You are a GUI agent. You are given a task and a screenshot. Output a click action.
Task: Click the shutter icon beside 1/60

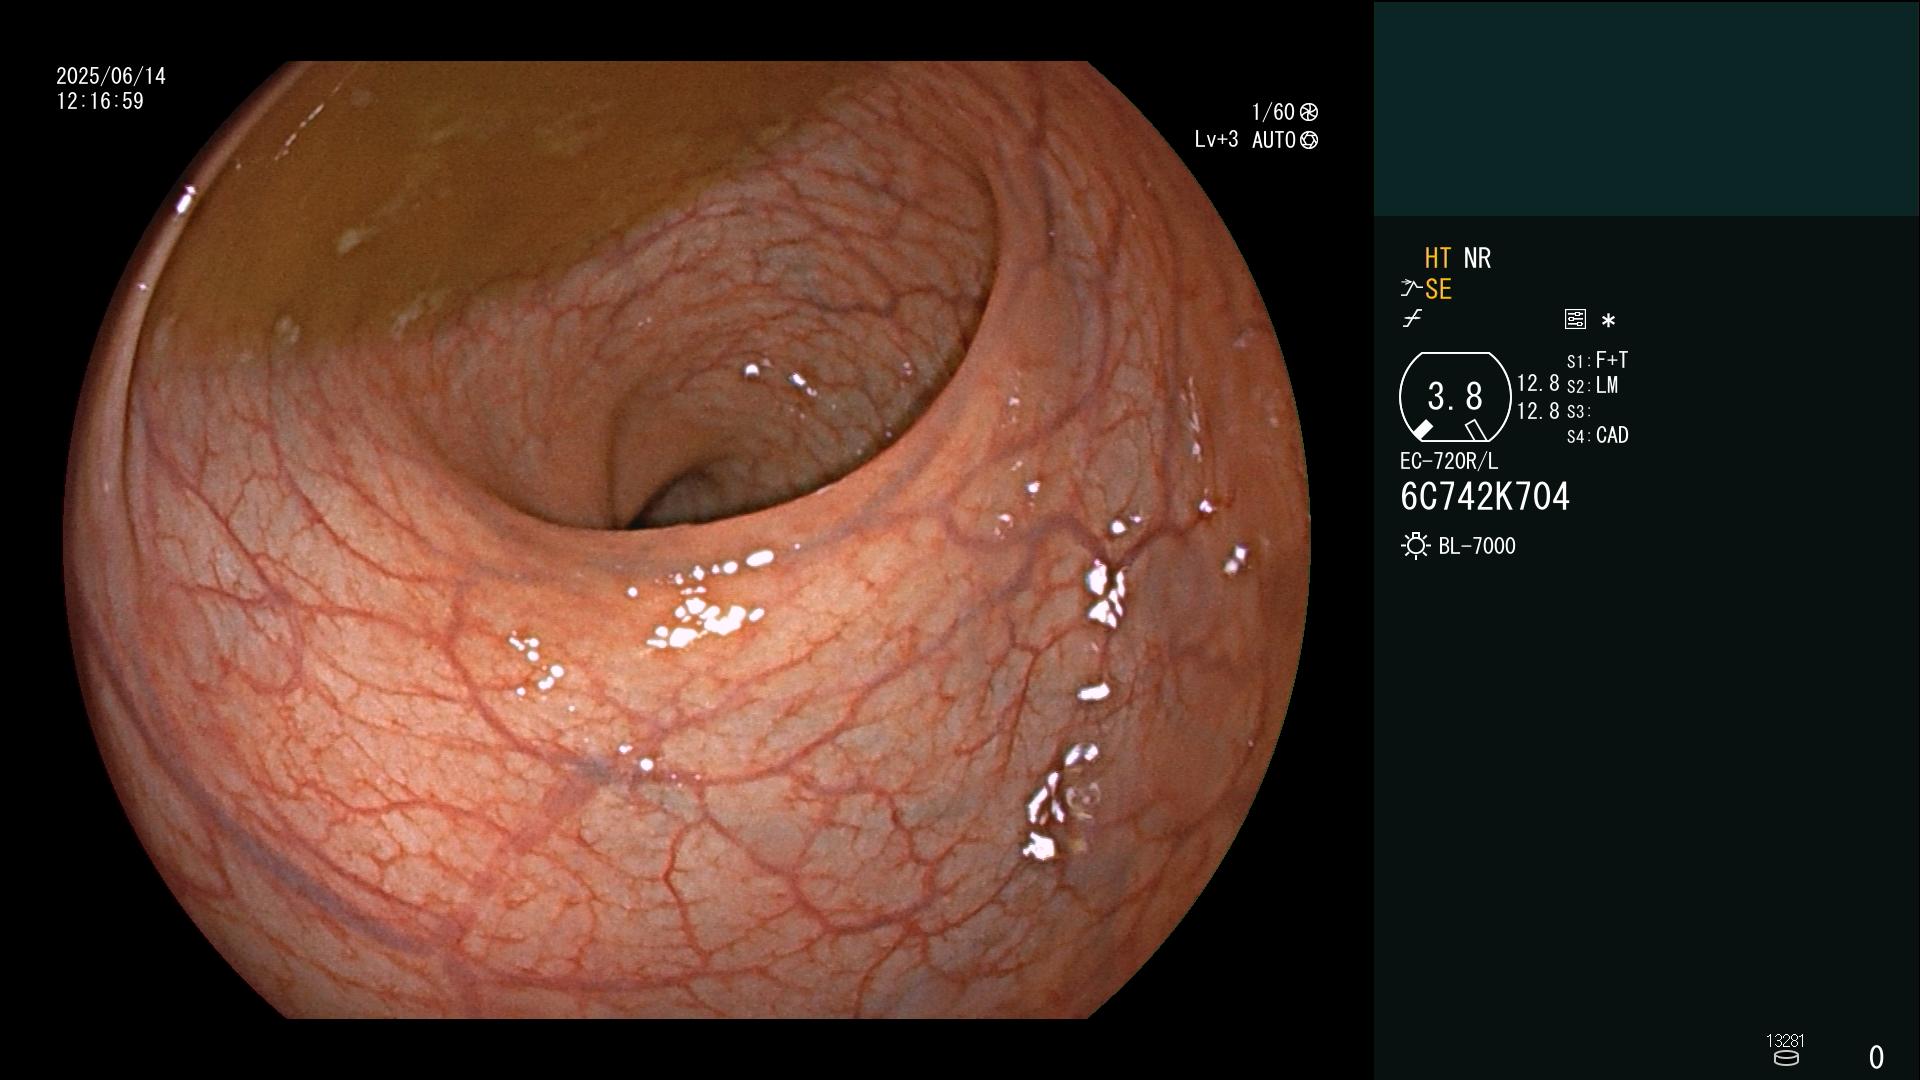[1309, 112]
